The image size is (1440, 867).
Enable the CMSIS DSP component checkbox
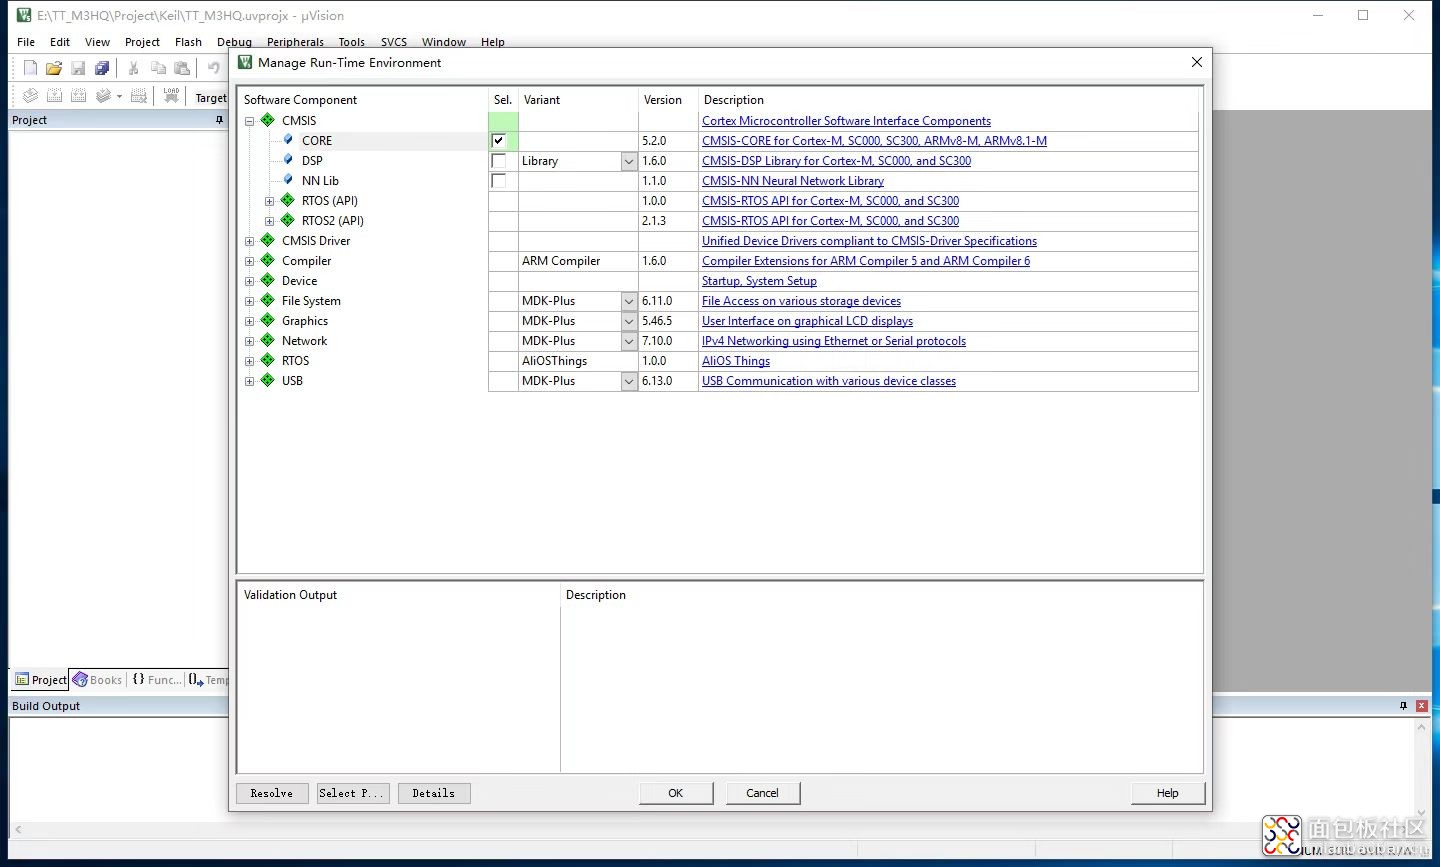[x=499, y=161]
